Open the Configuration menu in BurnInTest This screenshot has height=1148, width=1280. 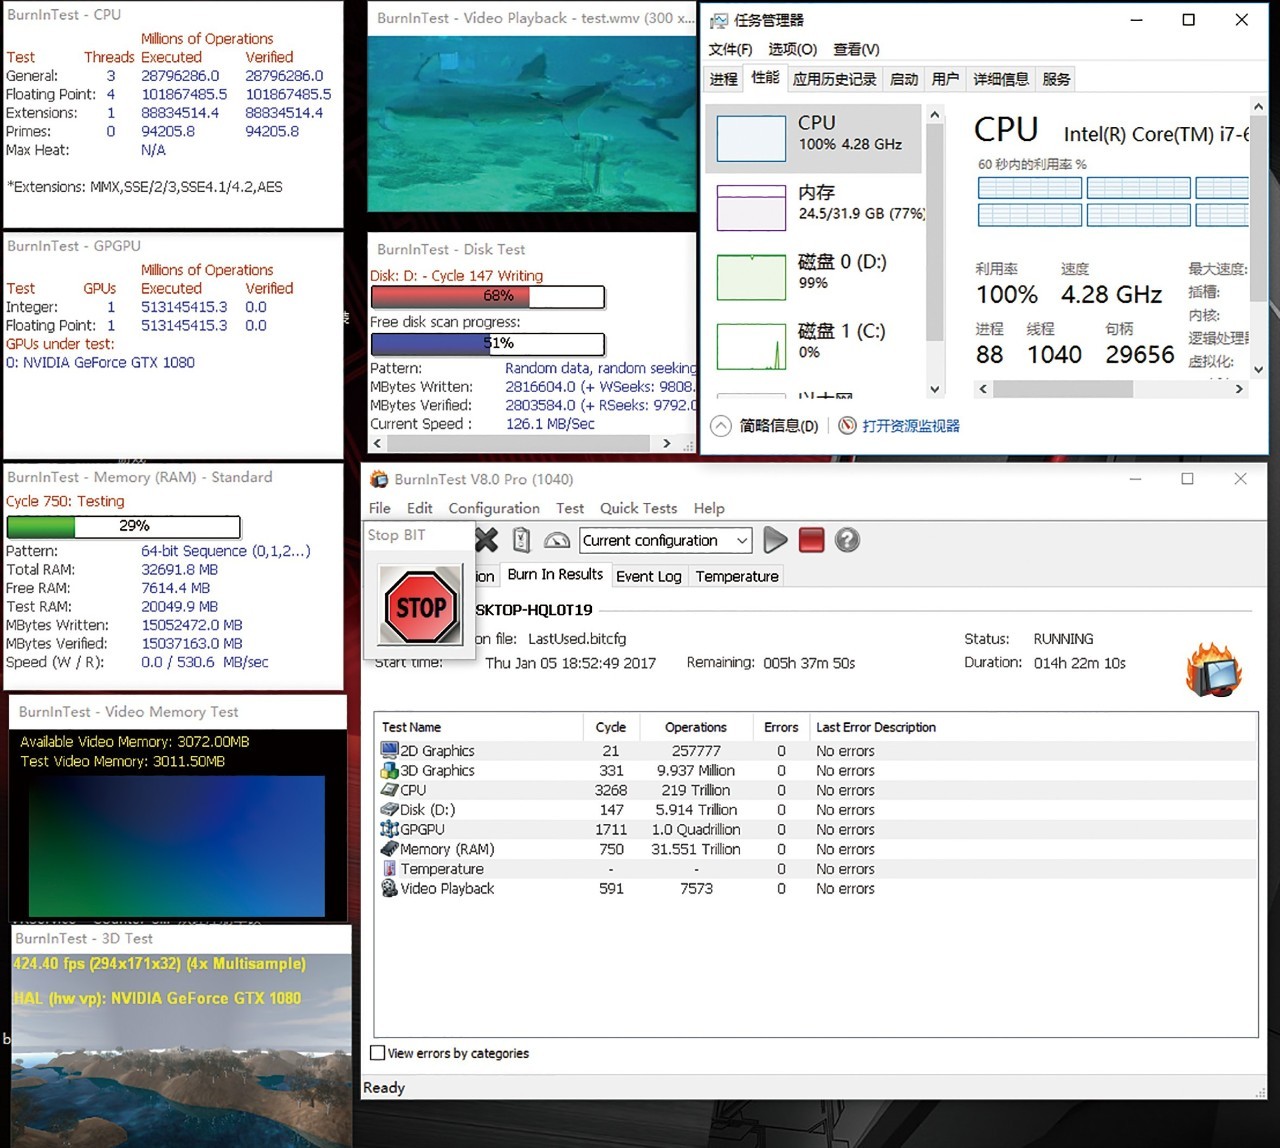point(493,508)
